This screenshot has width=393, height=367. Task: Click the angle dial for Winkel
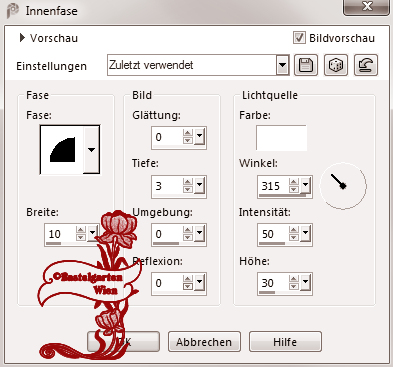343,186
